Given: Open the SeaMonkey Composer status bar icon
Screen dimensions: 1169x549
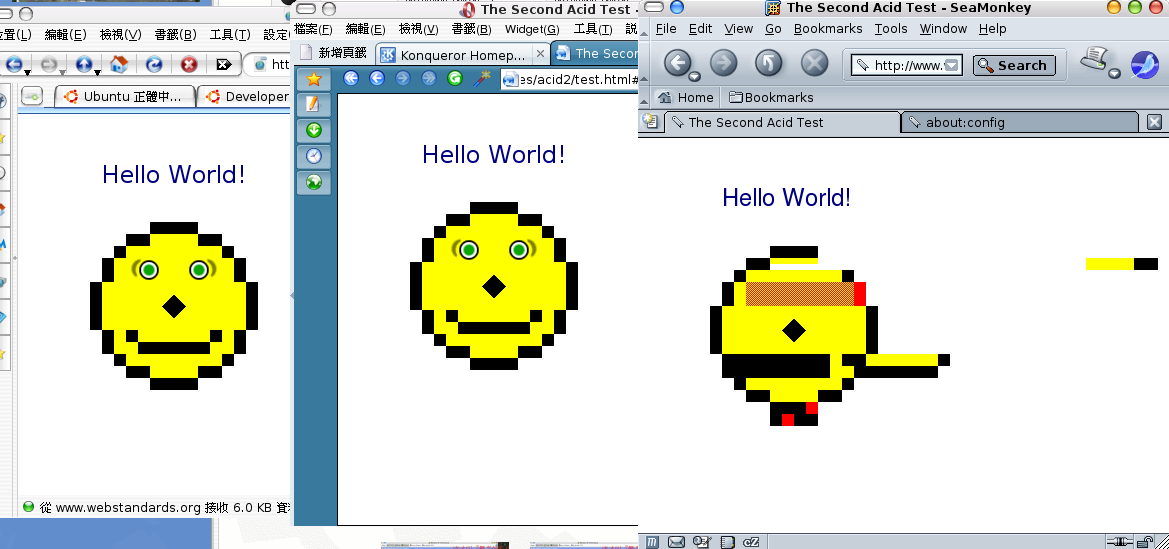Looking at the screenshot, I should [702, 542].
